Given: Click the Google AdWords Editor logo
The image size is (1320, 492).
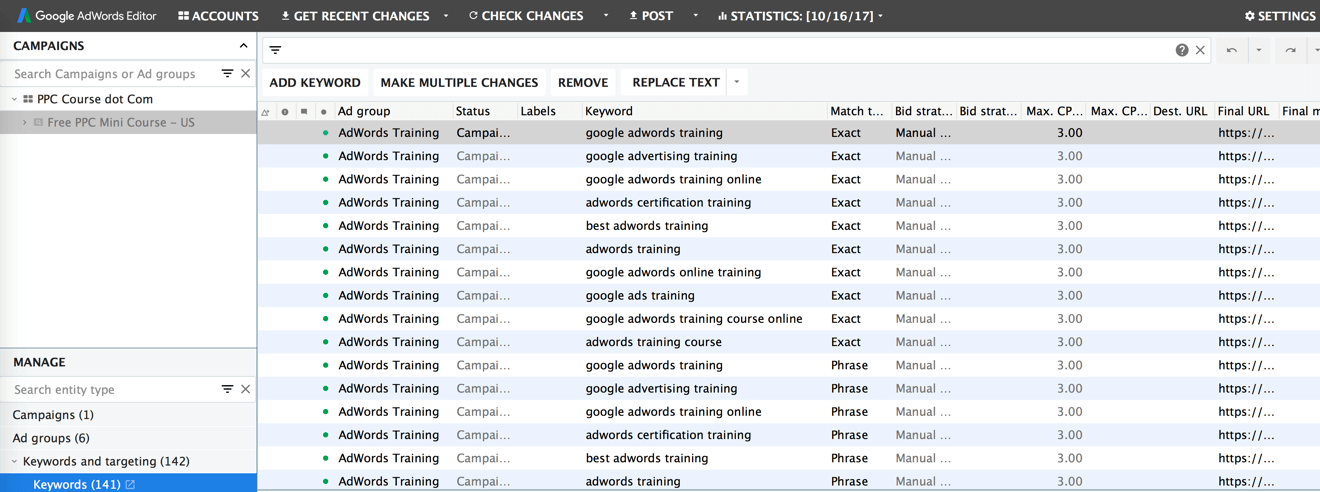Looking at the screenshot, I should pyautogui.click(x=86, y=16).
